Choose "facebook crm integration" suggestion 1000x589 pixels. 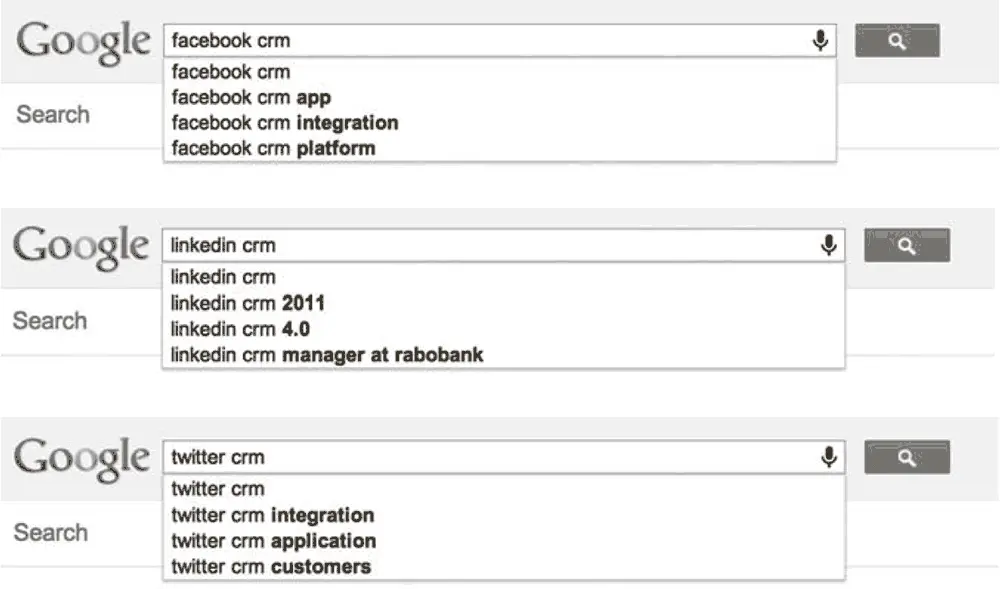click(499, 123)
